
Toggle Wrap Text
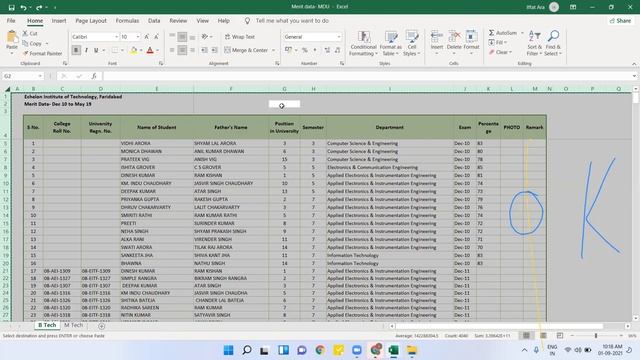pyautogui.click(x=240, y=37)
